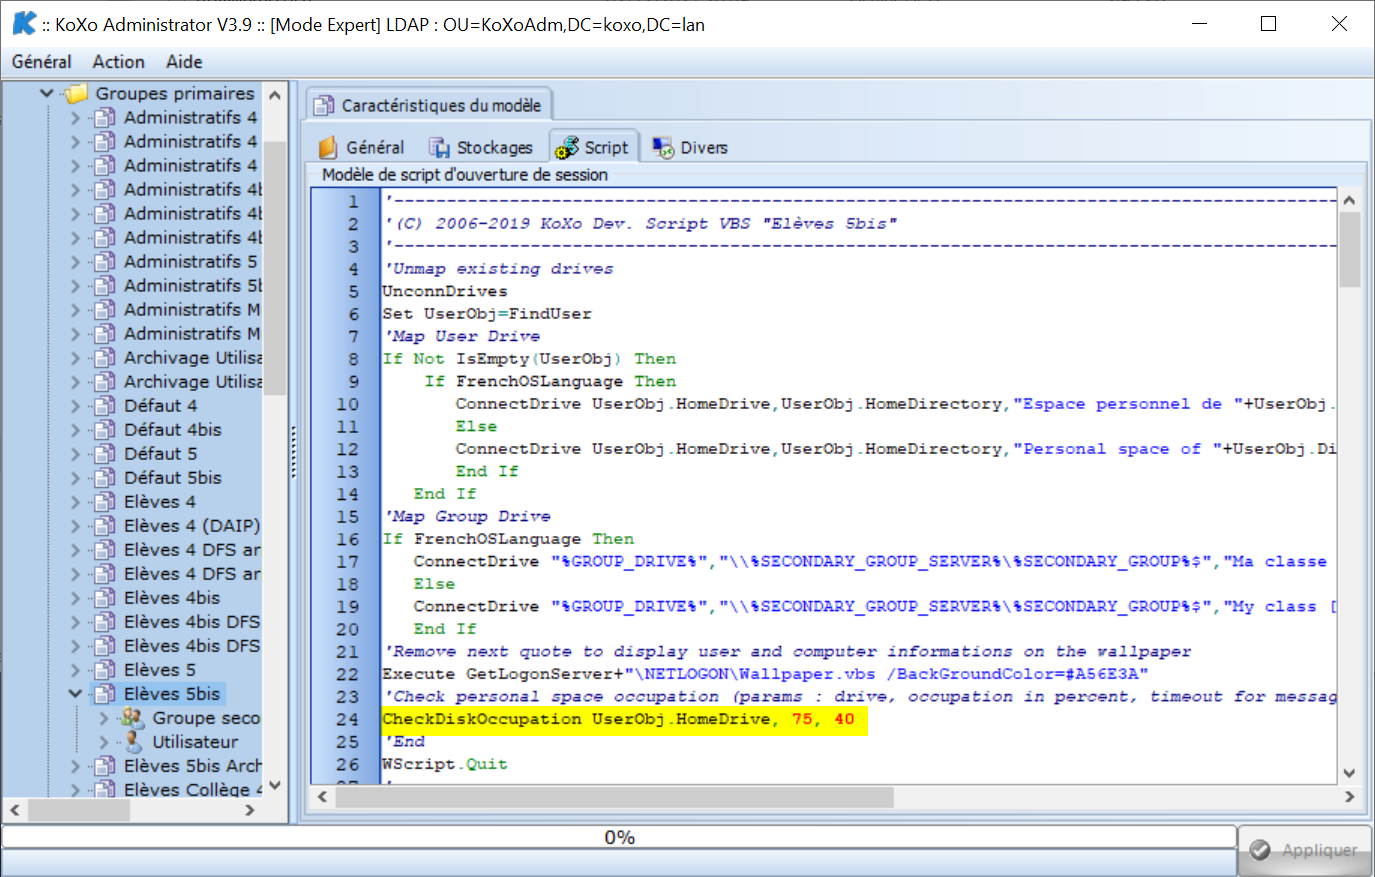
Task: Open the Aide menu
Action: coord(184,62)
